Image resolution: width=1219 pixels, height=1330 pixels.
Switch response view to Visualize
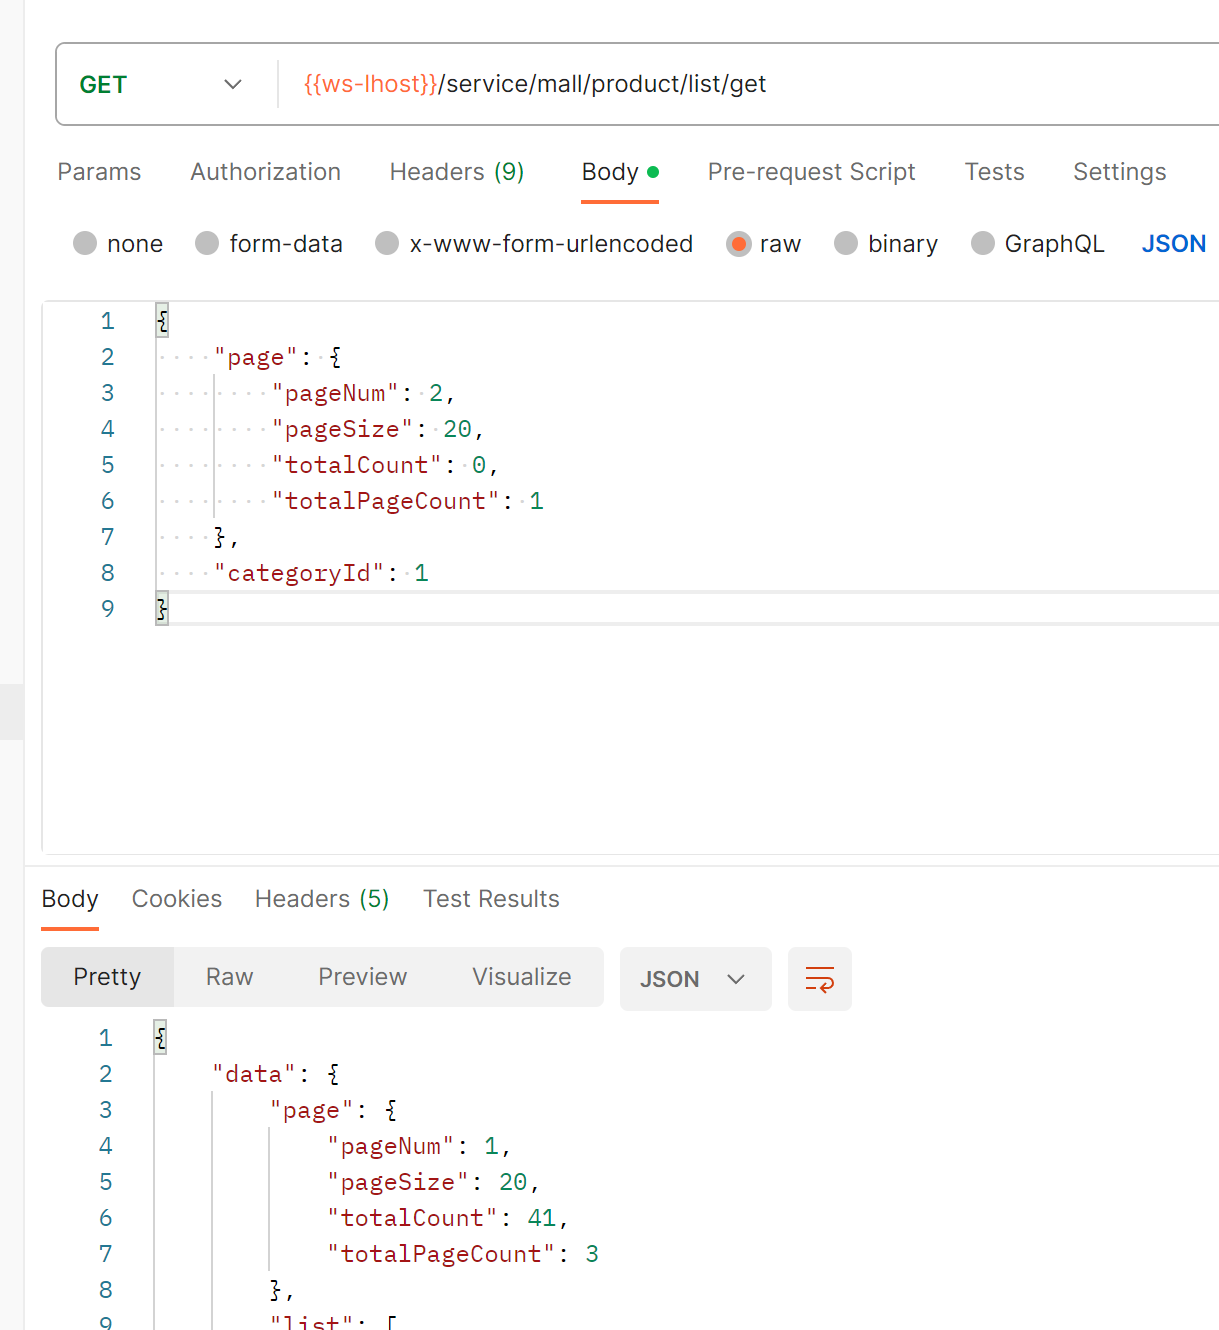click(522, 977)
